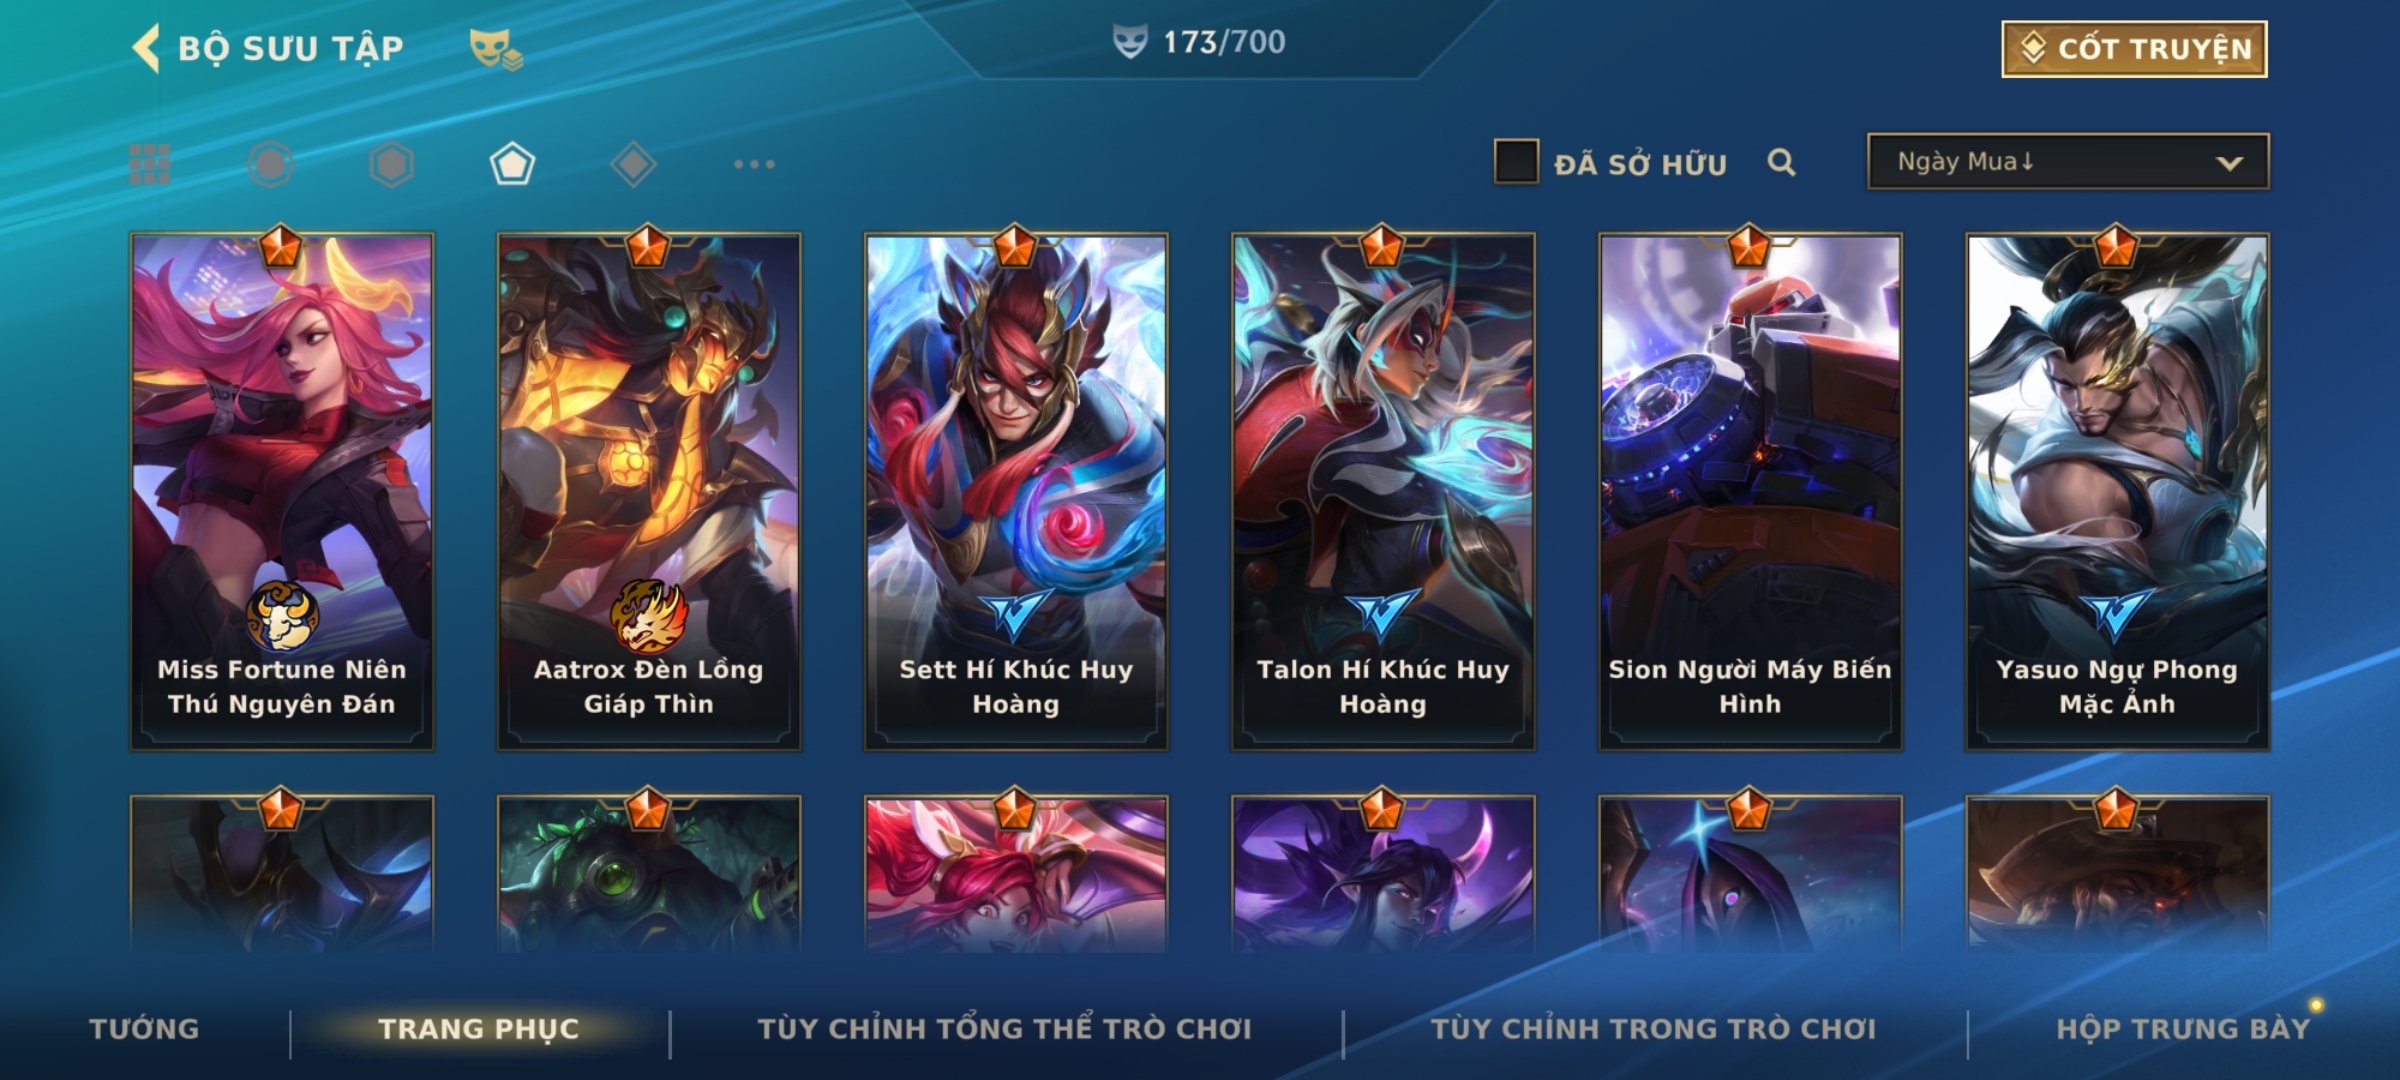The height and width of the screenshot is (1080, 2400).
Task: Toggle the Đã Sở Hữu checkbox
Action: pos(1515,162)
